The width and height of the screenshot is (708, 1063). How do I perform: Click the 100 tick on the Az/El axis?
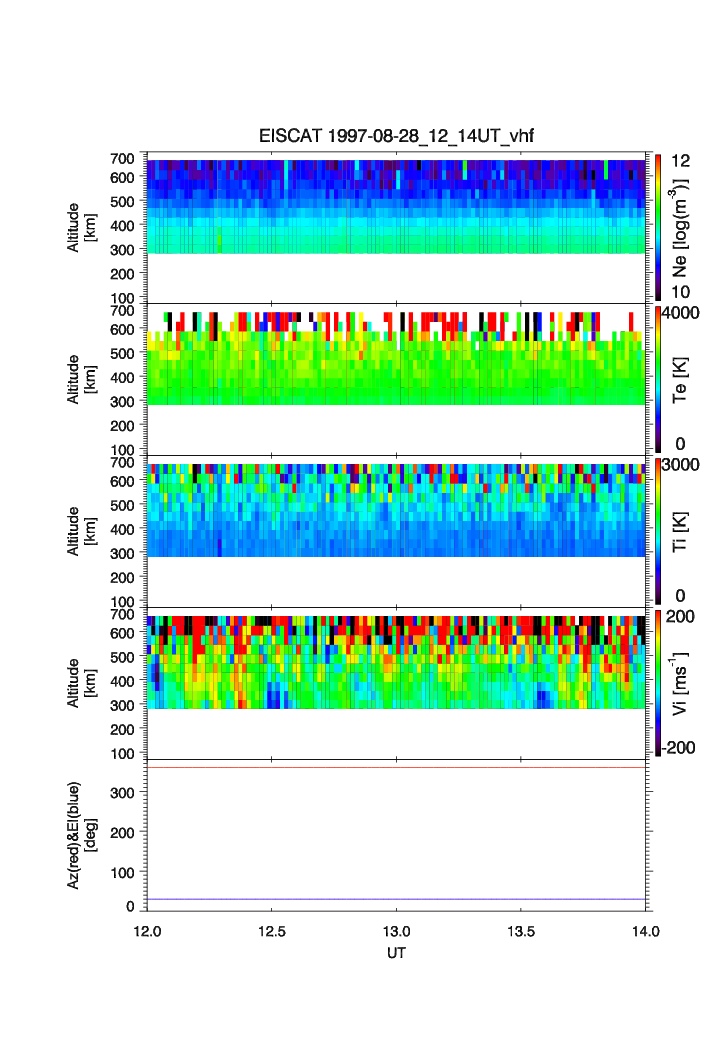(122, 873)
